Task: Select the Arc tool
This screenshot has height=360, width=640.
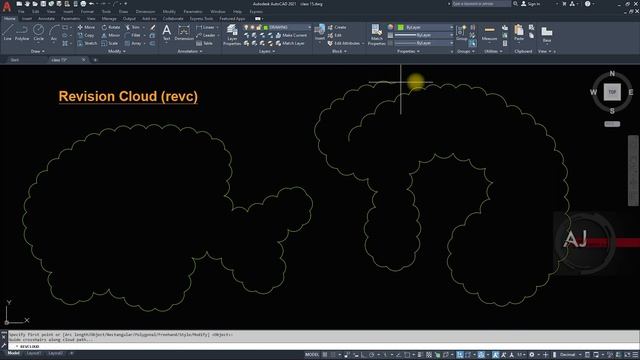Action: tap(53, 32)
